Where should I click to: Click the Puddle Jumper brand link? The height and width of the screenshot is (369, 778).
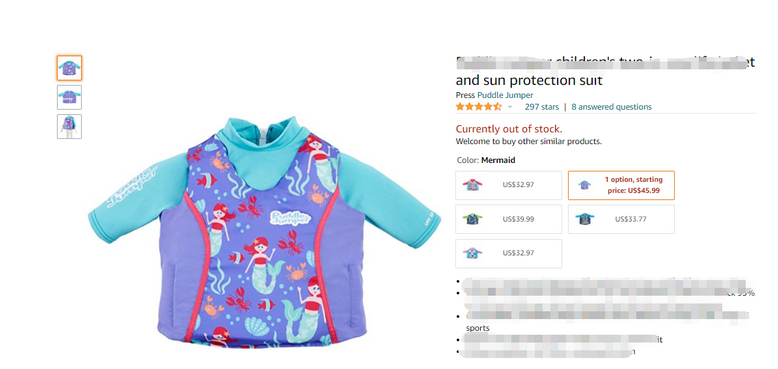[x=505, y=95]
